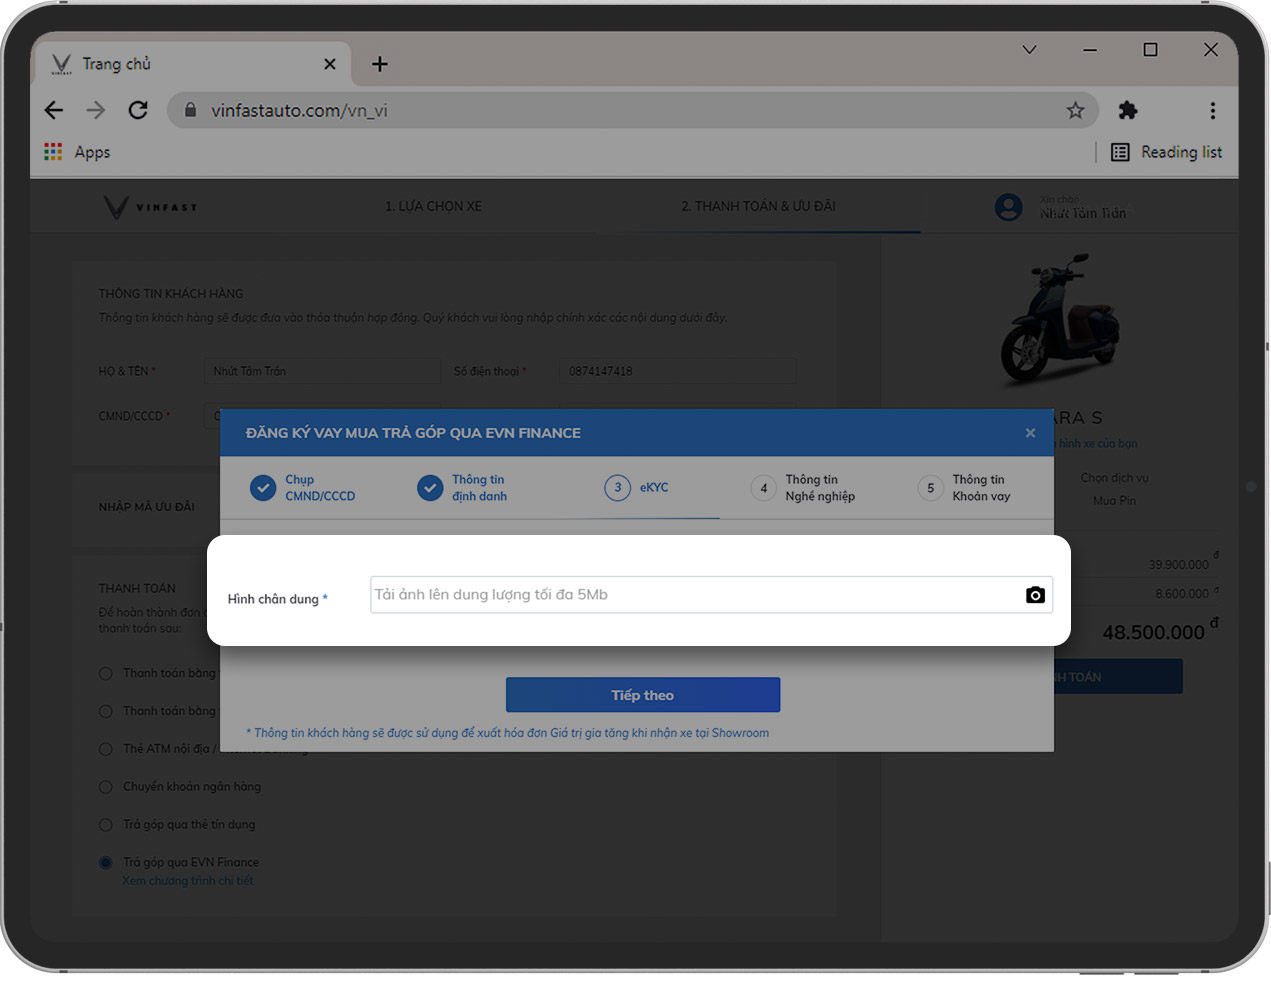This screenshot has width=1271, height=981.
Task: Click the scooter product thumbnail
Action: point(1061,318)
